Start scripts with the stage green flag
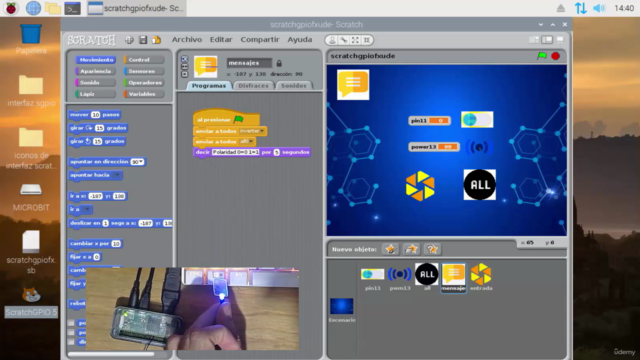 [542, 56]
